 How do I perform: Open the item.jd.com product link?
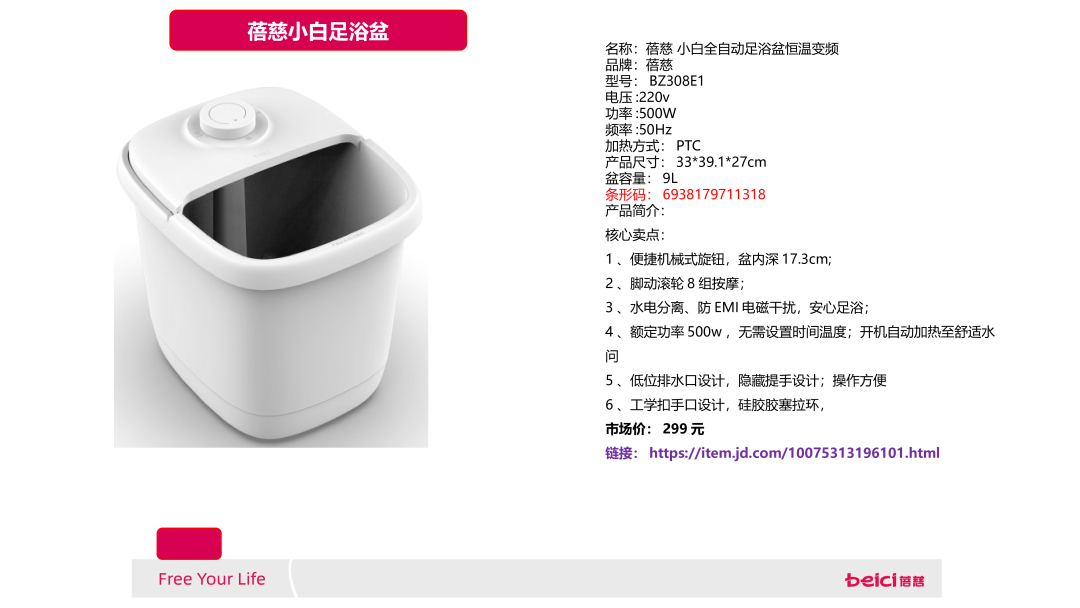coord(794,453)
